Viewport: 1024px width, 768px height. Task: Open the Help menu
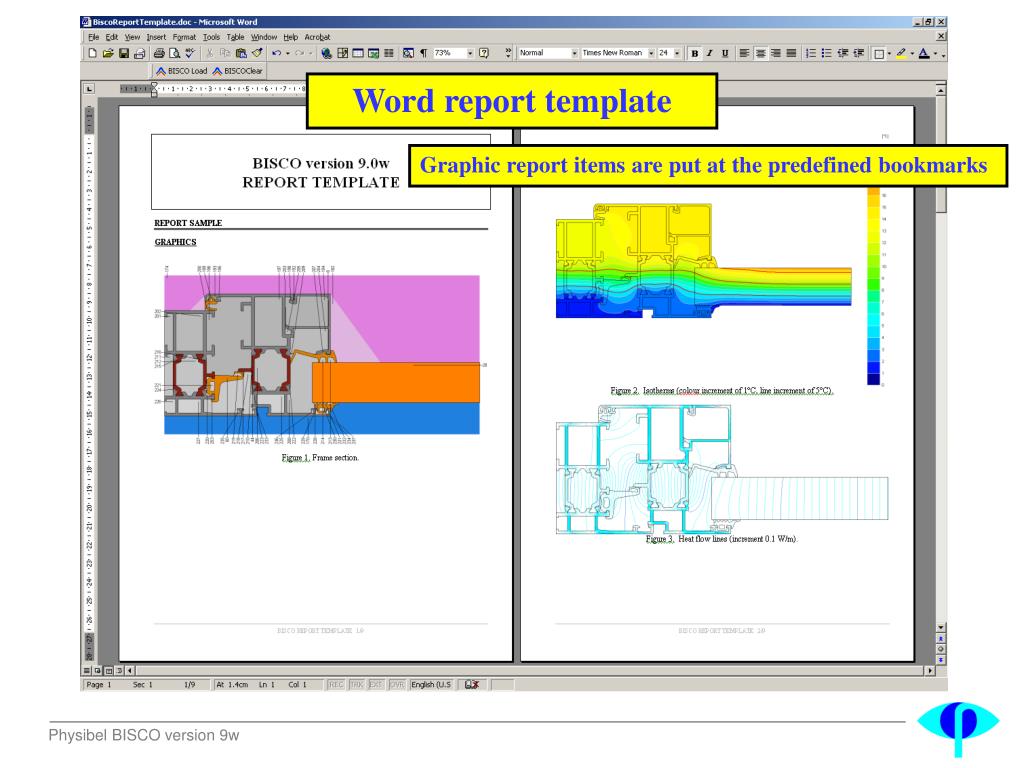291,37
